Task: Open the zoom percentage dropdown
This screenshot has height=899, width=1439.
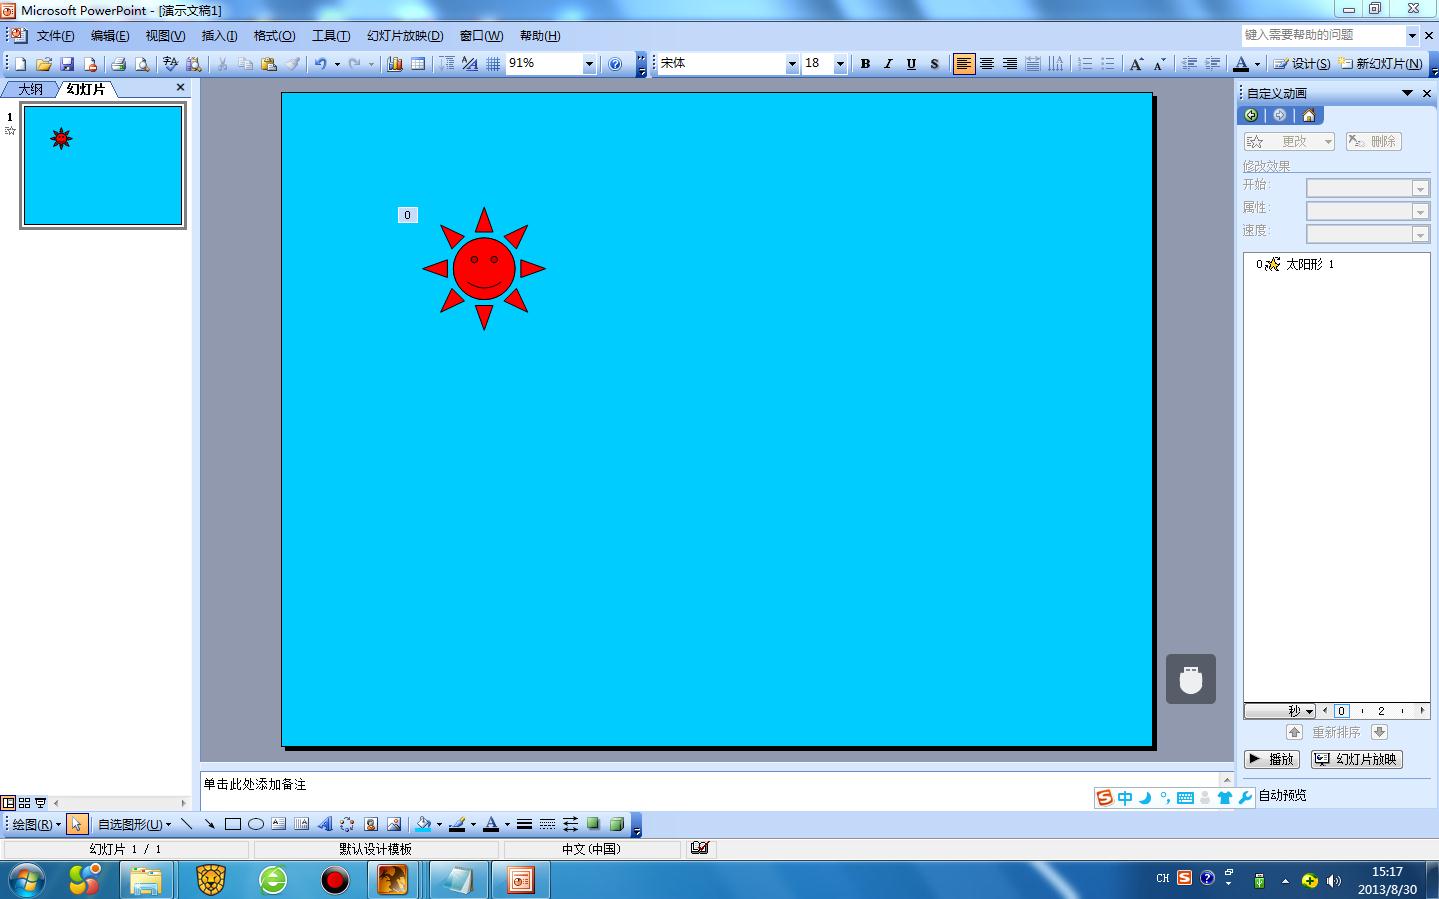Action: 589,64
